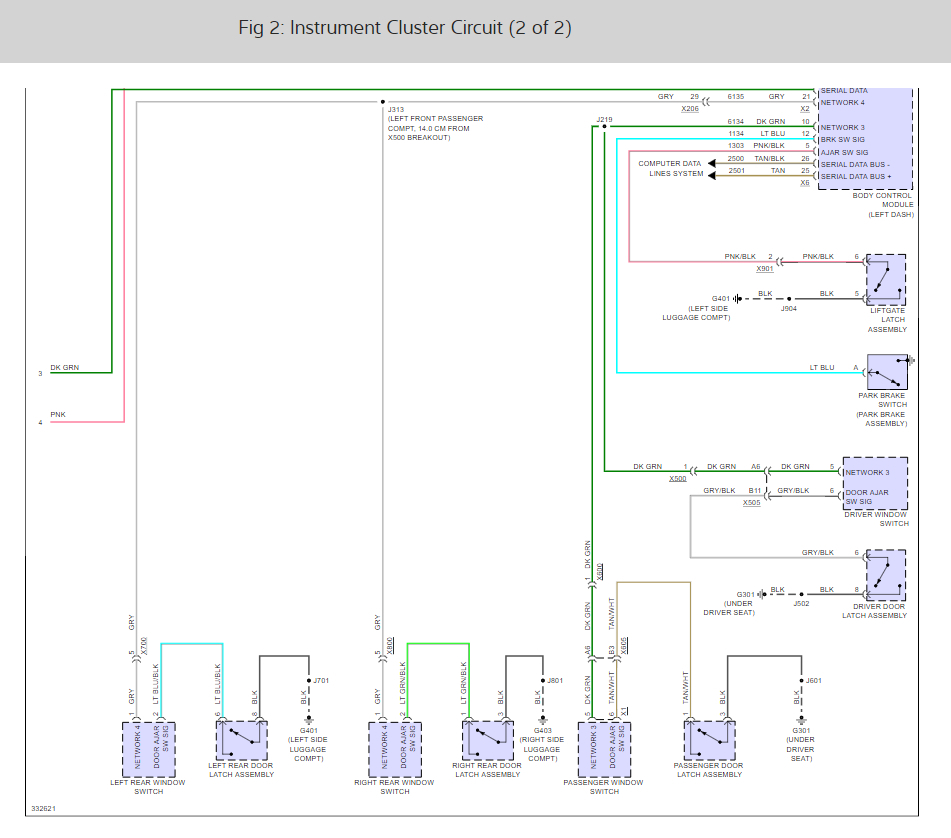Select the Fig 2 Instrument Cluster Circuit title

[405, 28]
